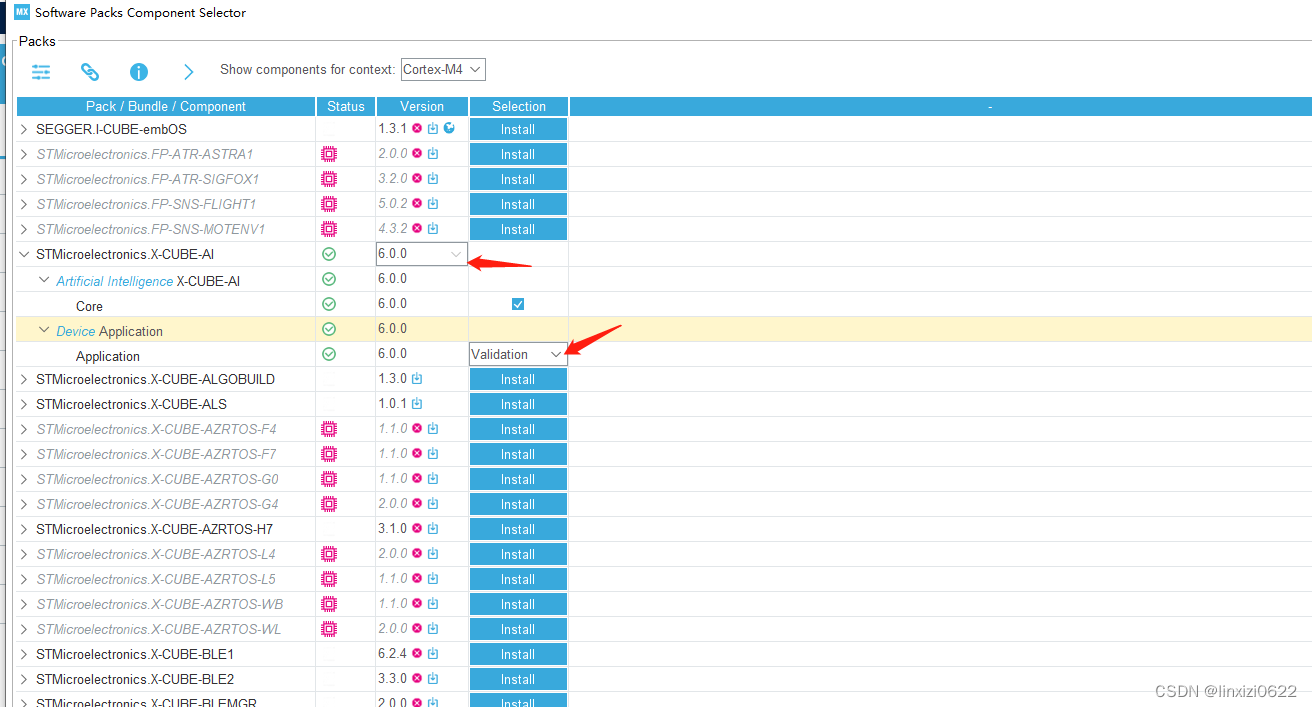Collapse the Device Application bundle
The height and width of the screenshot is (707, 1312).
pos(44,330)
